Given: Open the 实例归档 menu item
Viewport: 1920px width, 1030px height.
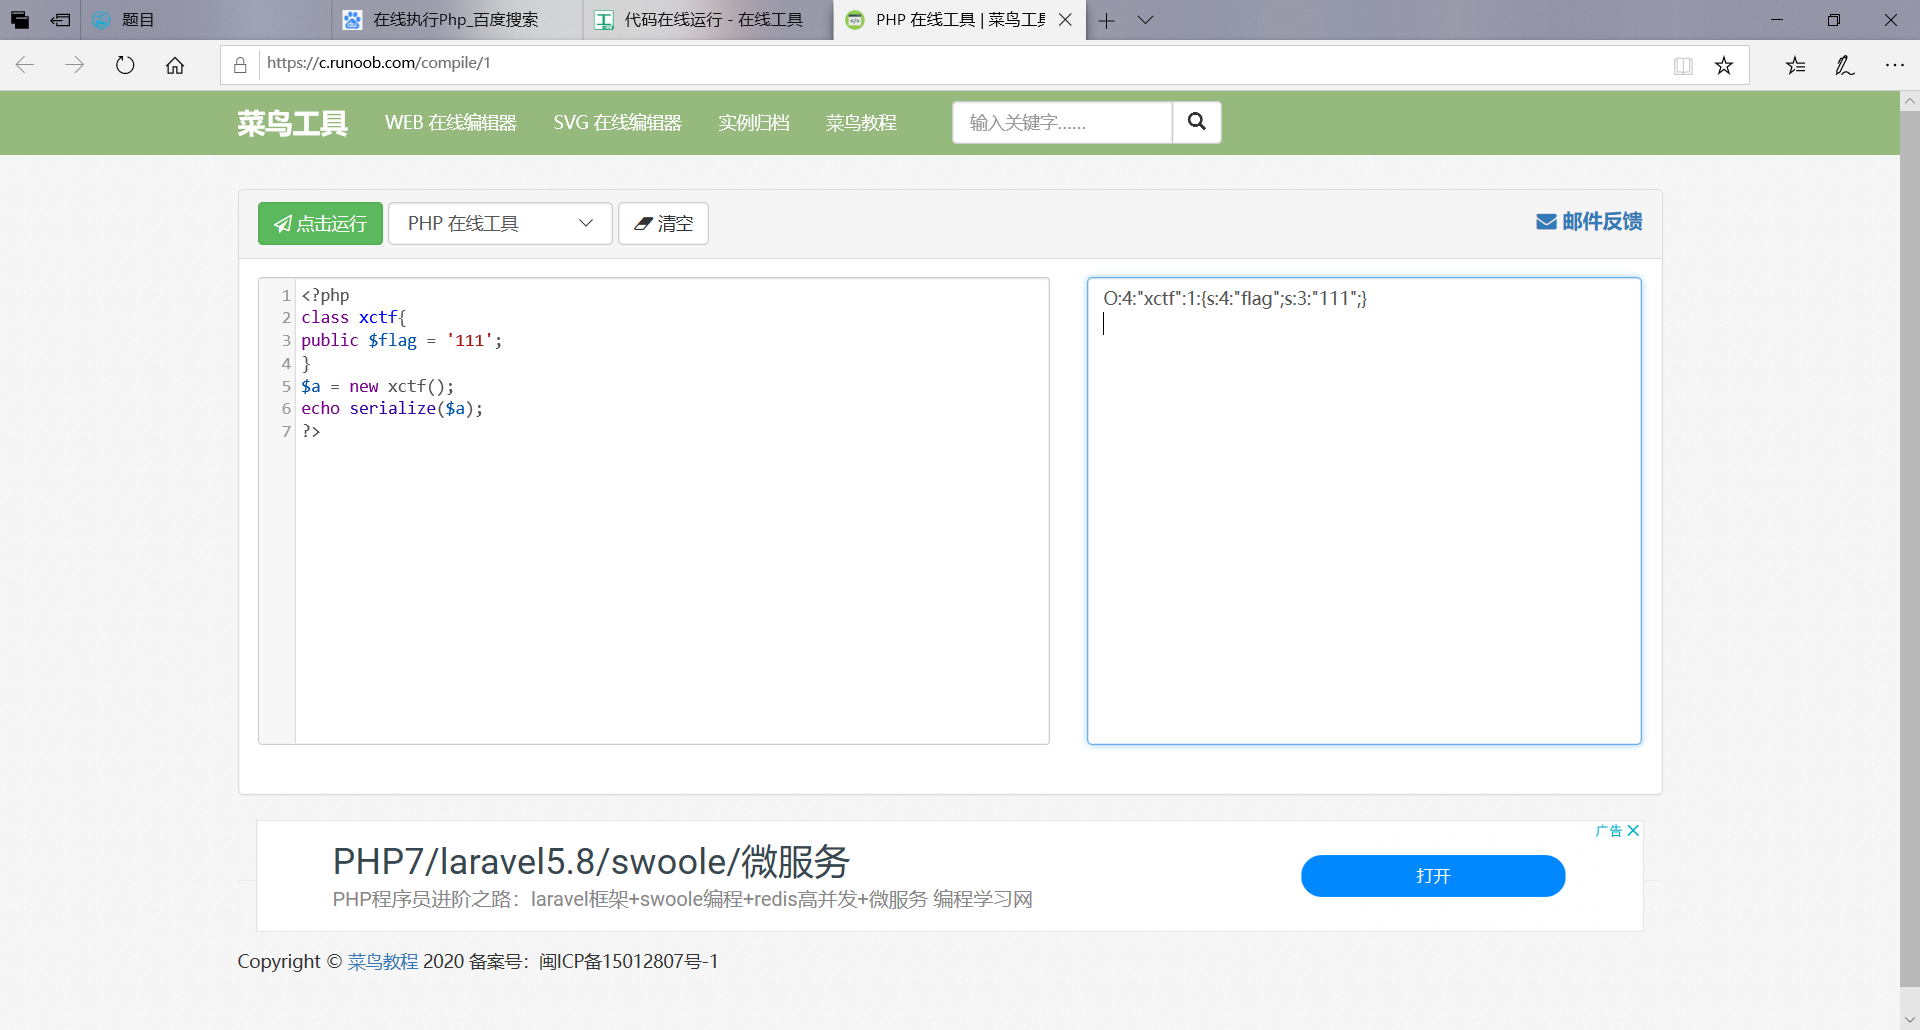Looking at the screenshot, I should [x=753, y=122].
